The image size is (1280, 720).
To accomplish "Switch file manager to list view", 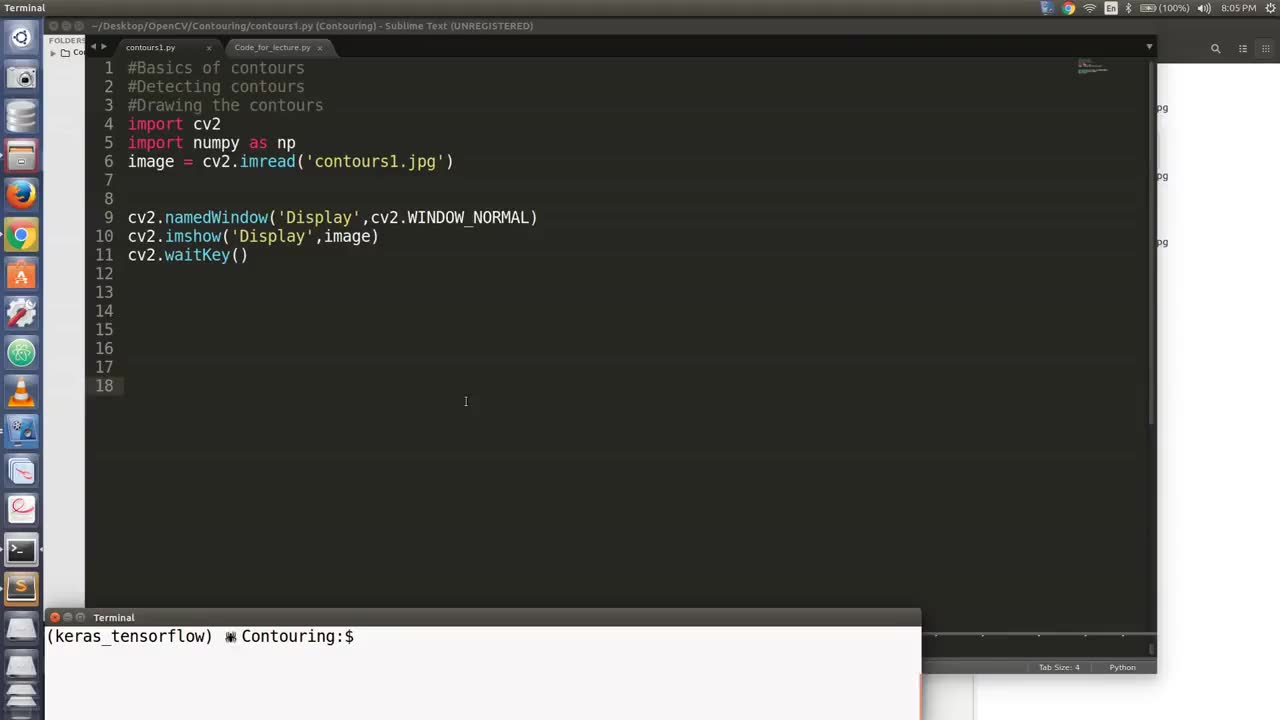I will 1243,48.
